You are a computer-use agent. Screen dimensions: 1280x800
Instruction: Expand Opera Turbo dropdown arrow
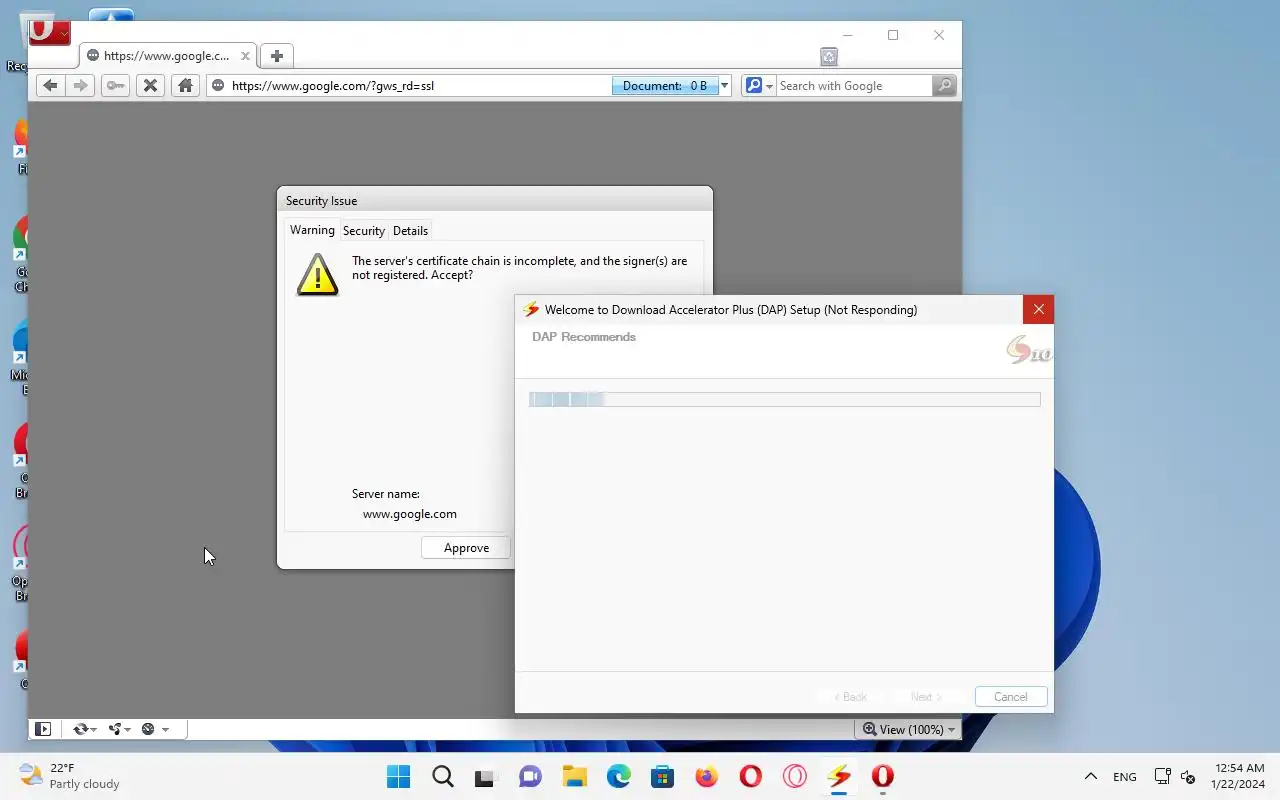coord(165,730)
